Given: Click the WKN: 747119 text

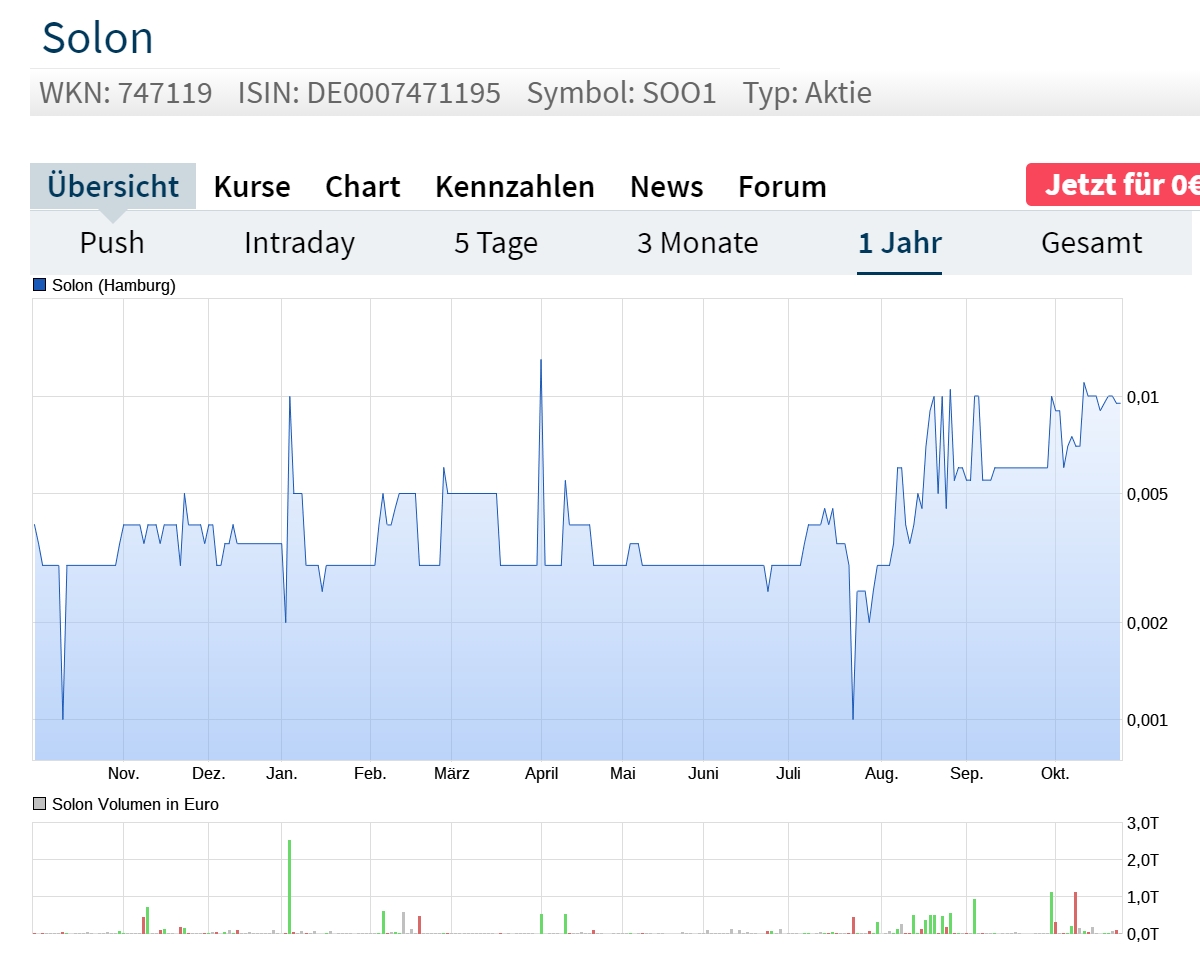Looking at the screenshot, I should pos(126,93).
